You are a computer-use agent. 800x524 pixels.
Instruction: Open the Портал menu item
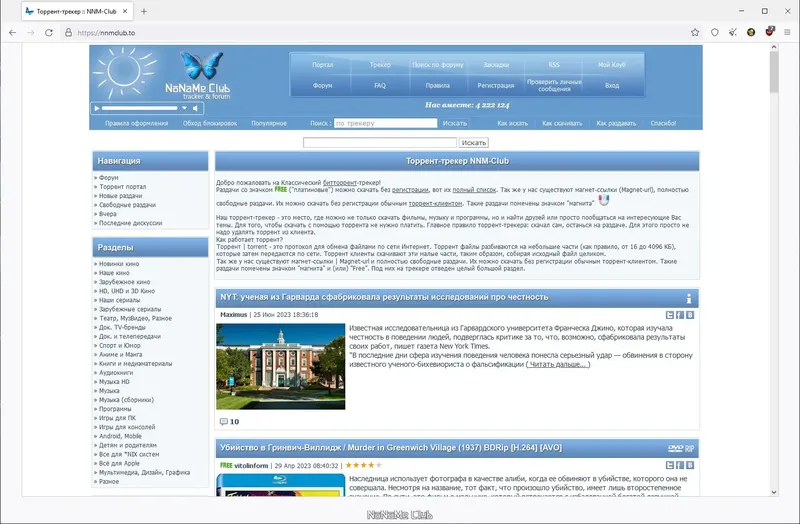(322, 65)
